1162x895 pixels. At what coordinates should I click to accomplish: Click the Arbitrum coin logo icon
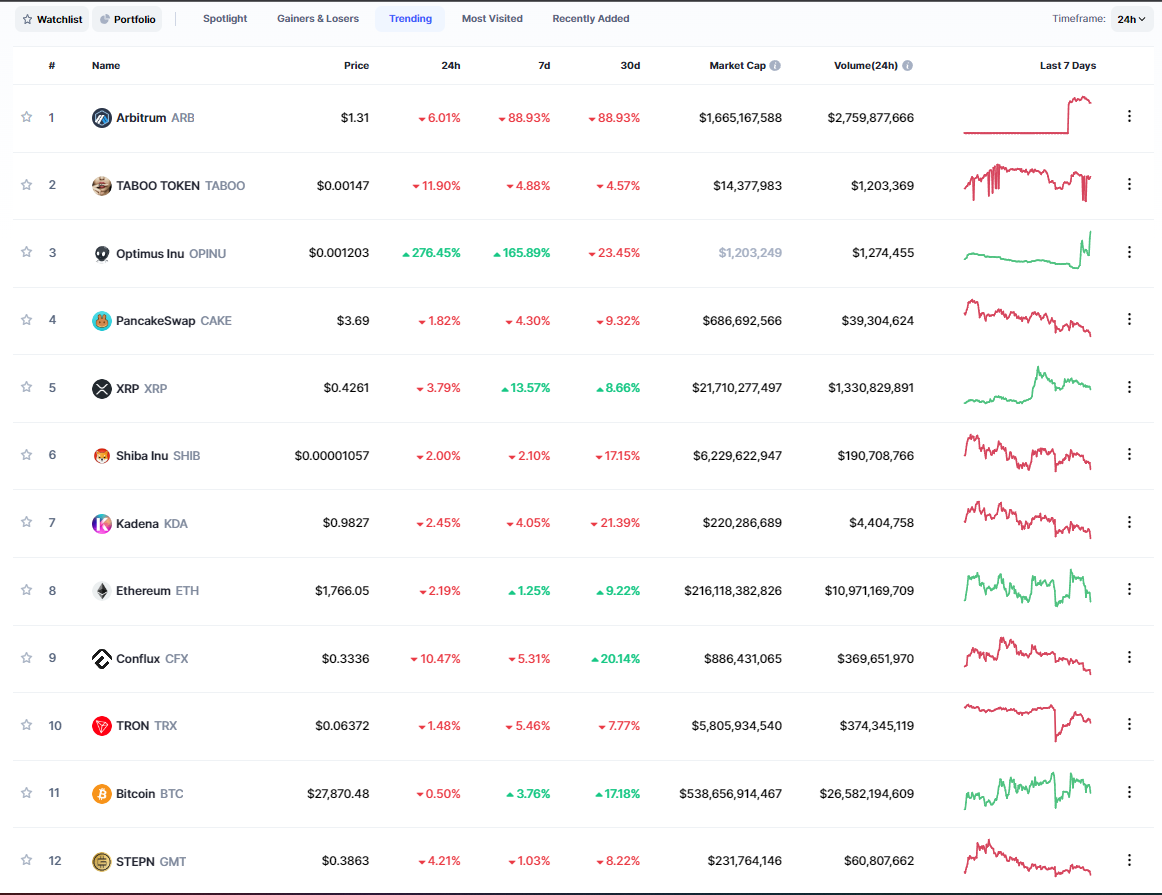click(101, 118)
